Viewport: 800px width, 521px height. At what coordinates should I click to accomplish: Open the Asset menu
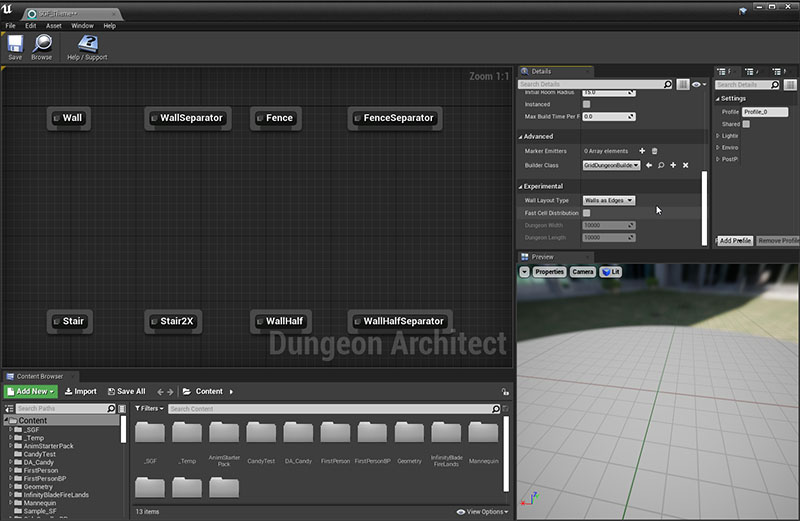coord(54,26)
